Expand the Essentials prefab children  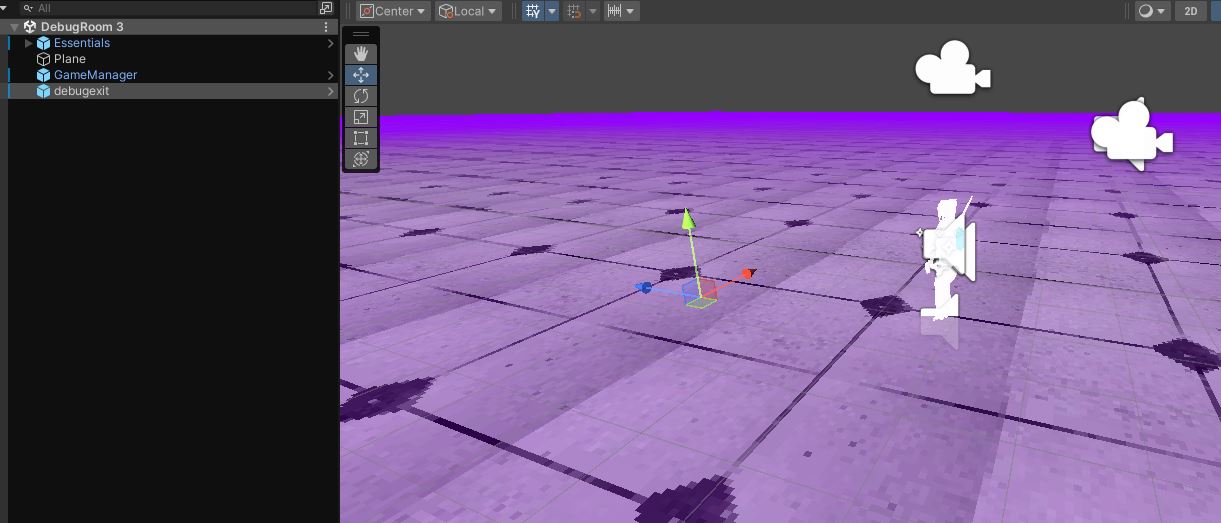tap(29, 43)
